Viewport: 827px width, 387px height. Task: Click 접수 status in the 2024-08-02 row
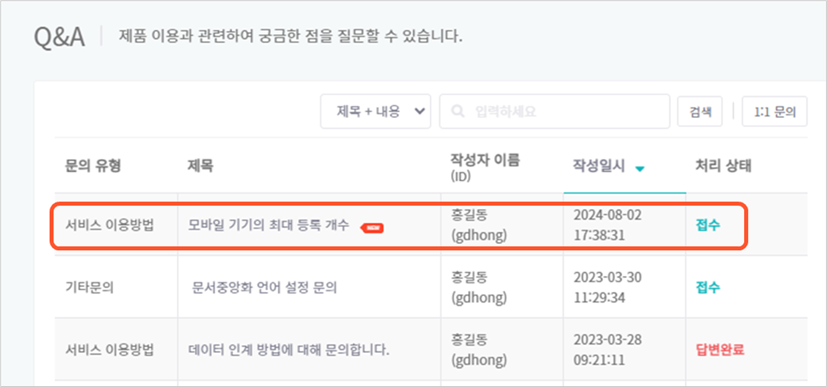click(x=708, y=226)
